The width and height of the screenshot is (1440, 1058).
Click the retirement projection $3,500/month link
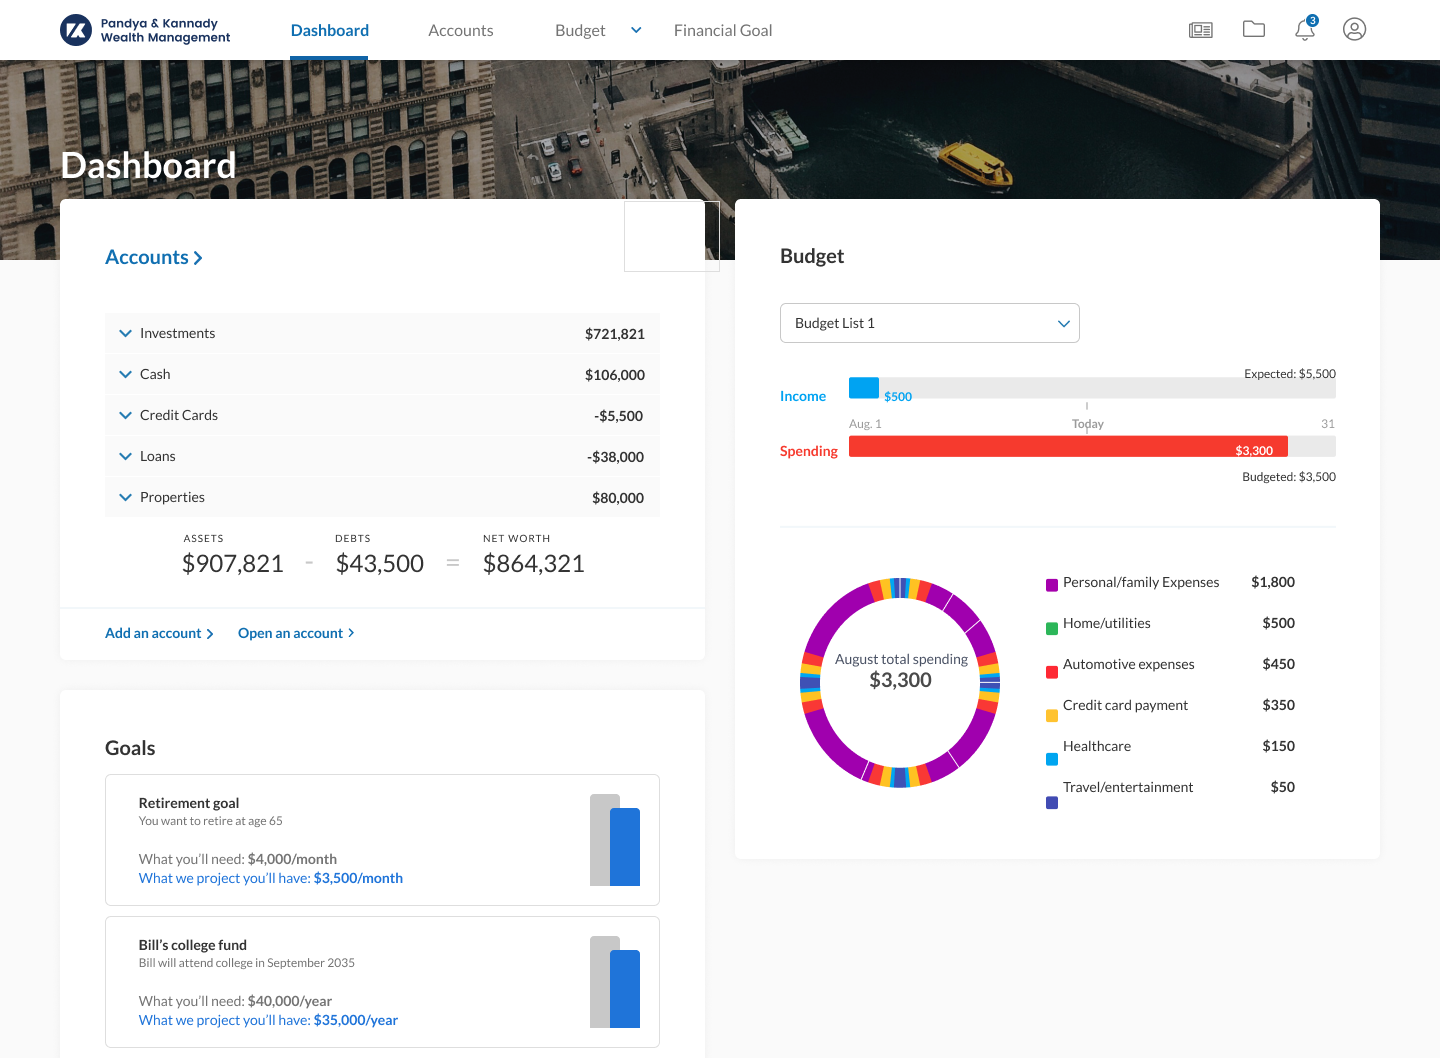tap(271, 878)
